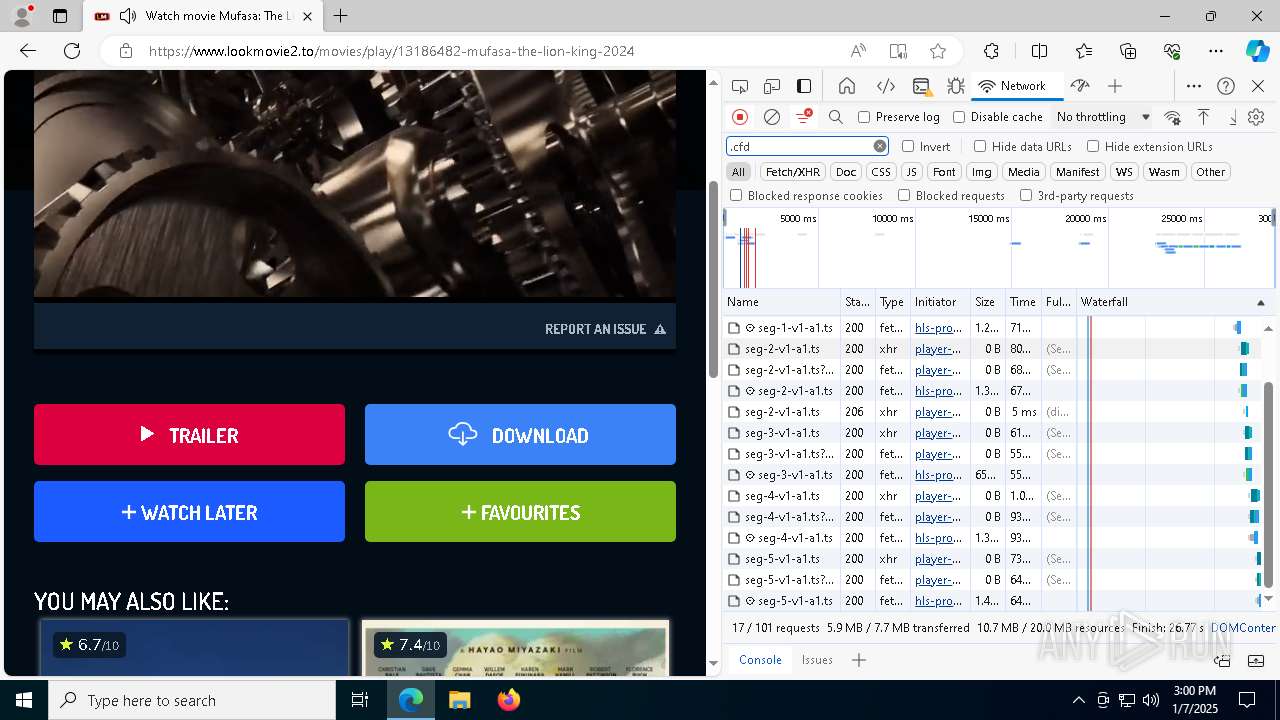1280x720 pixels.
Task: Clear the .cfd filter text
Action: [x=880, y=146]
